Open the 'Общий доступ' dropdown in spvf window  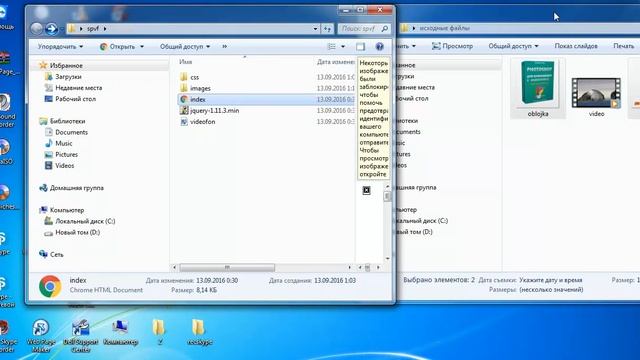(x=185, y=47)
